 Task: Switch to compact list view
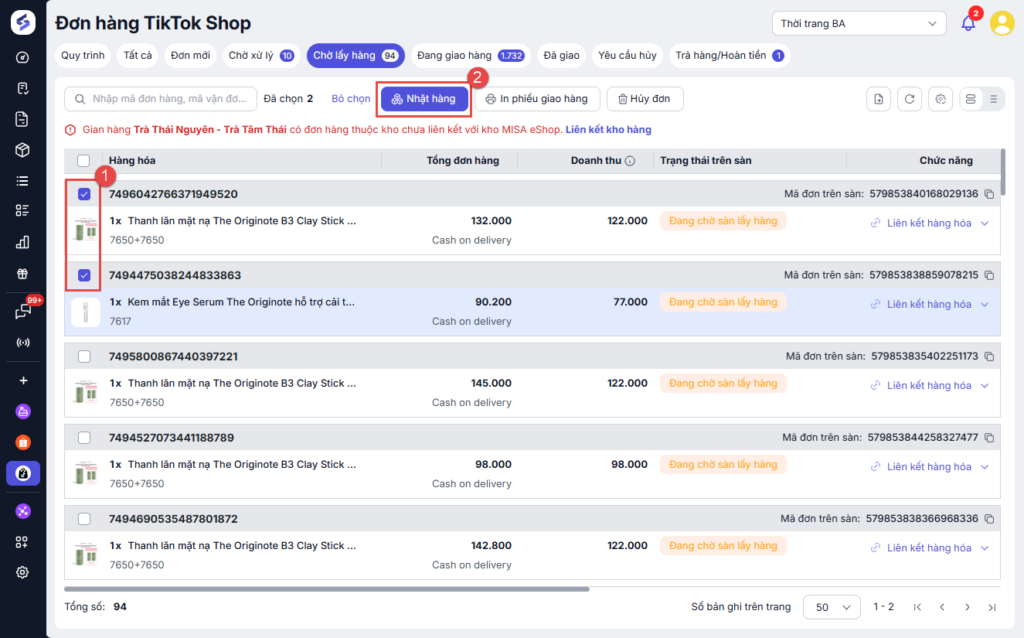993,98
